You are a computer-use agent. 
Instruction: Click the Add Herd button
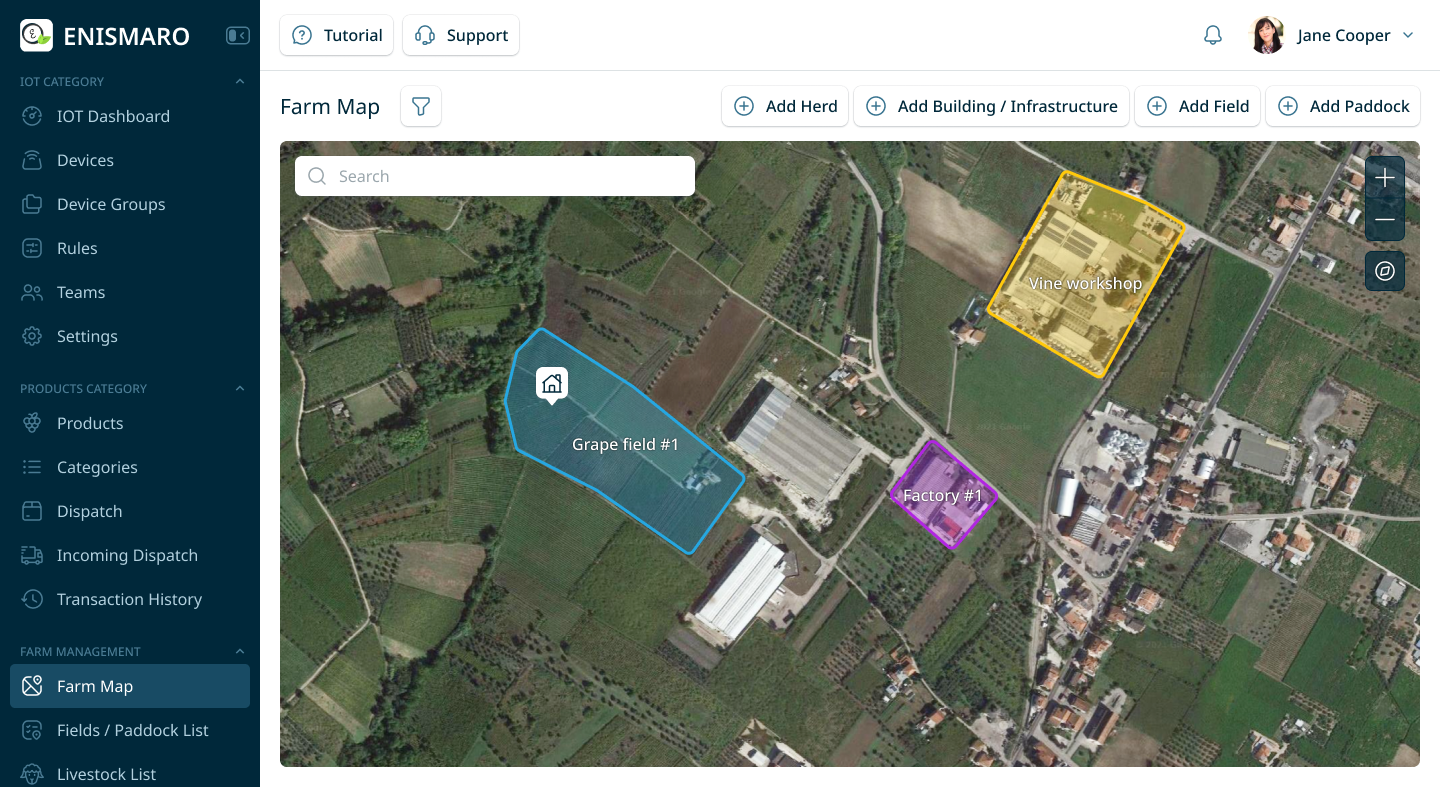pyautogui.click(x=785, y=106)
